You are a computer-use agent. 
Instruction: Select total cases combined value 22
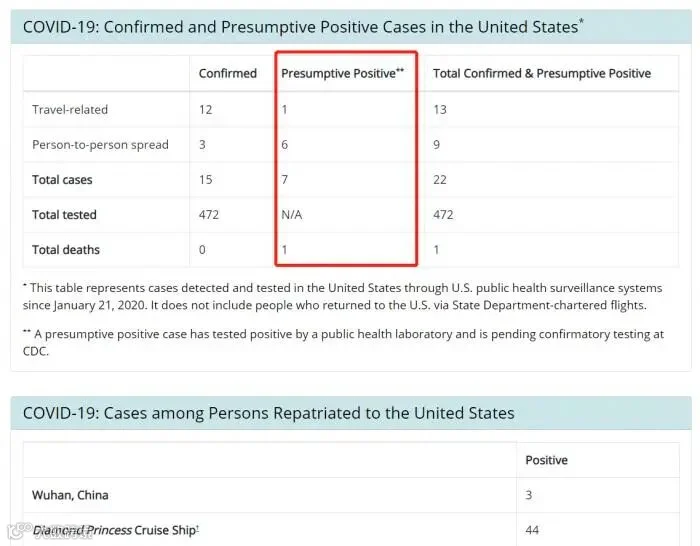click(x=440, y=179)
